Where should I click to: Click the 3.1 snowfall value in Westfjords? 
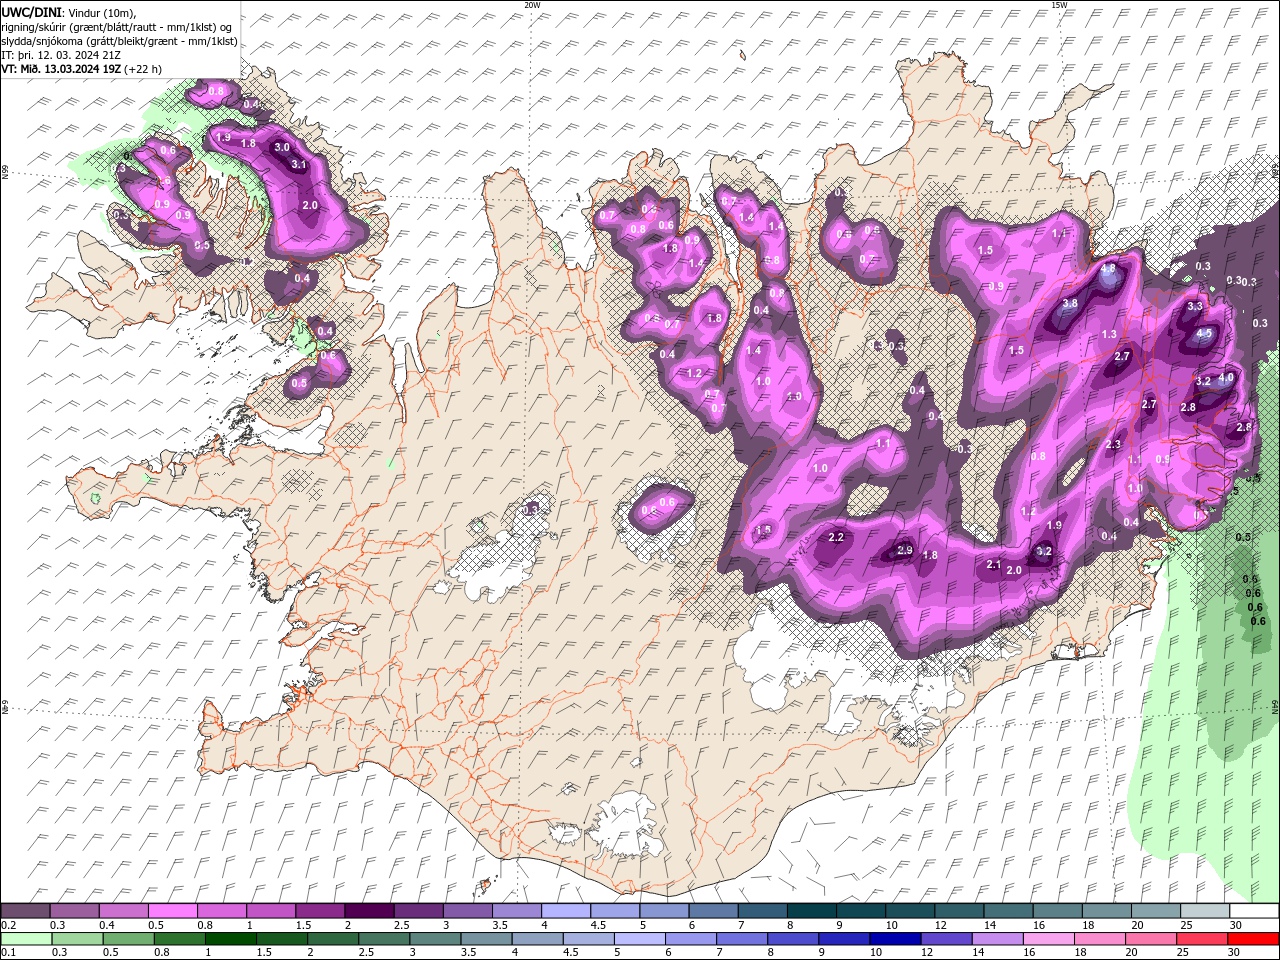[x=298, y=164]
